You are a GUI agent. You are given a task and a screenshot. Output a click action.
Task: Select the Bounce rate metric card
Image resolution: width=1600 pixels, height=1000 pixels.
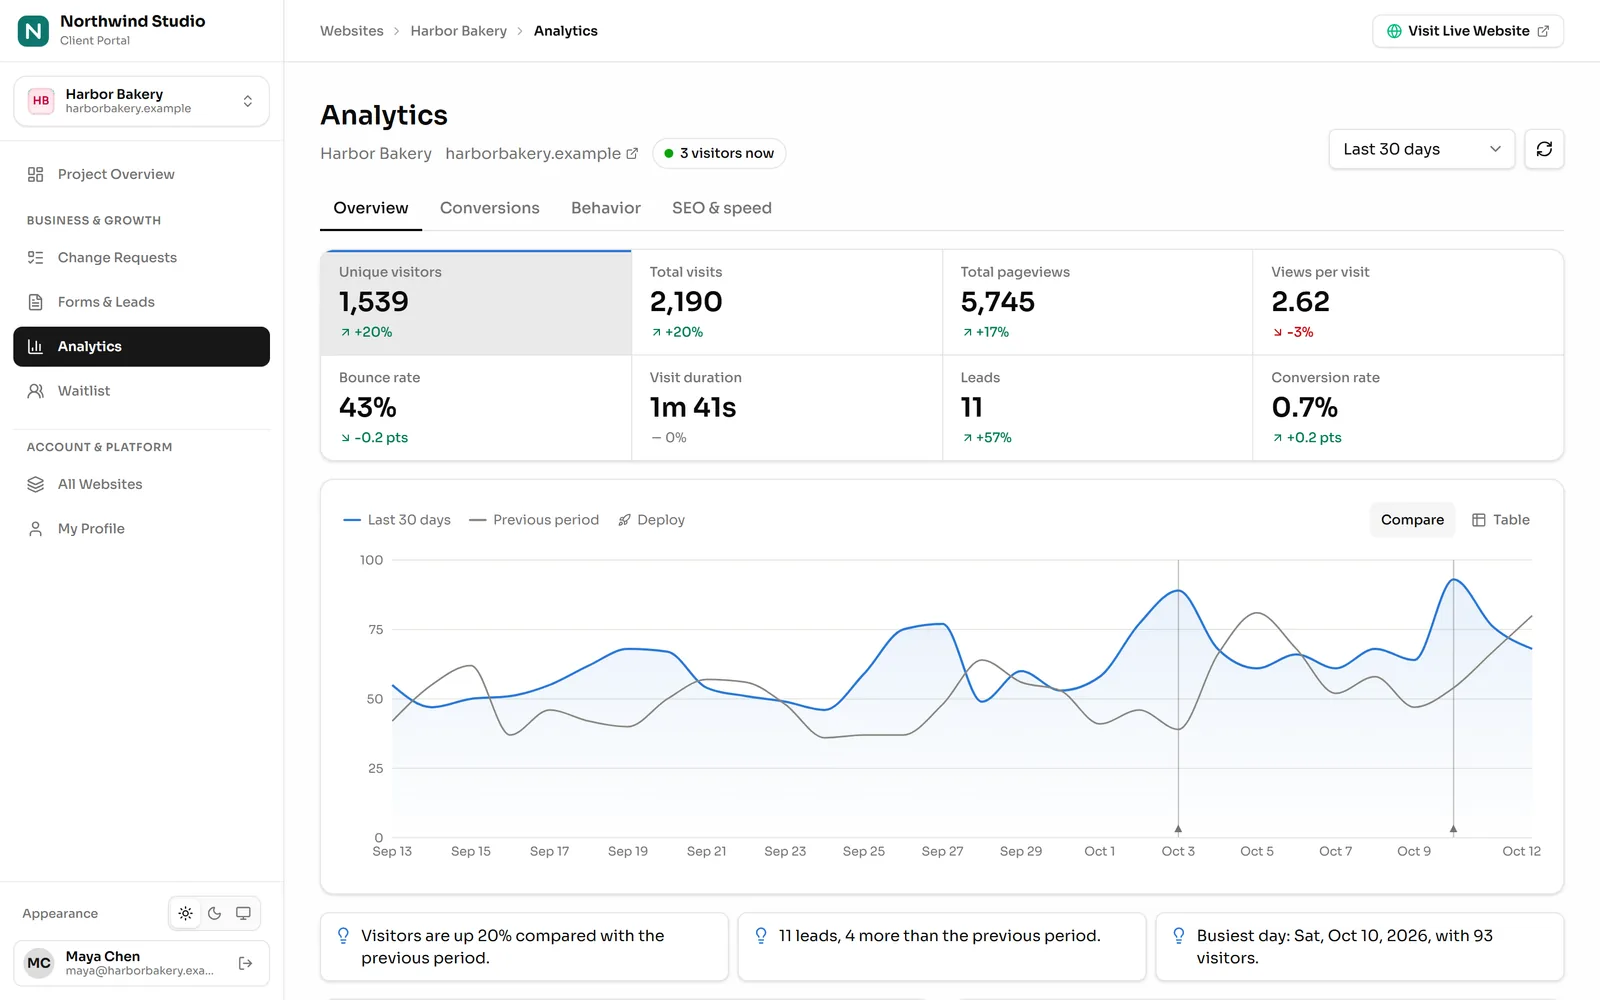(x=476, y=408)
